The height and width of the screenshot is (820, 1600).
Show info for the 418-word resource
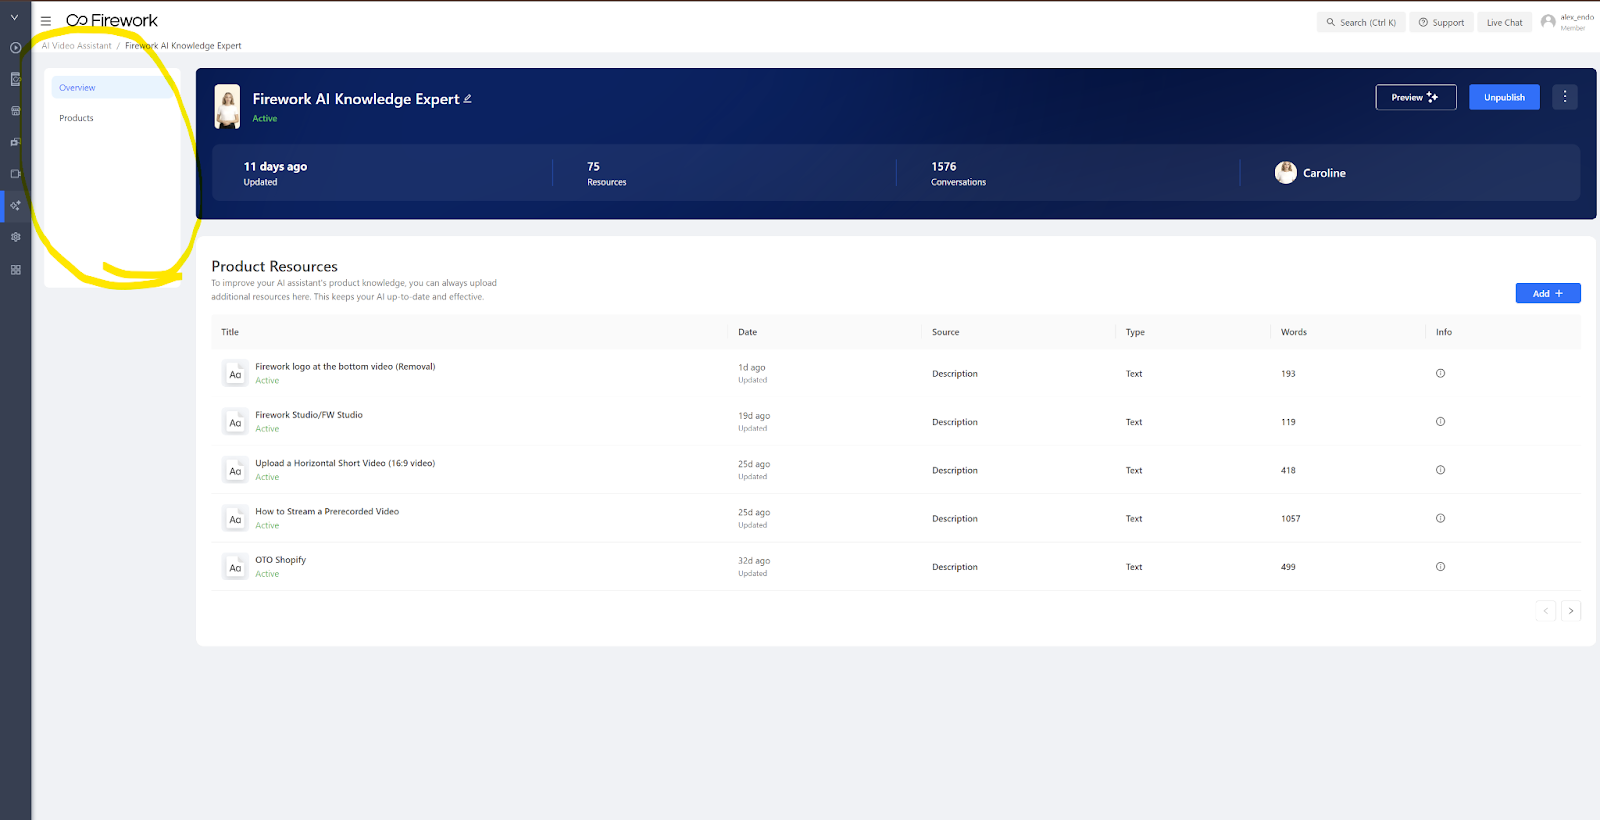tap(1440, 470)
